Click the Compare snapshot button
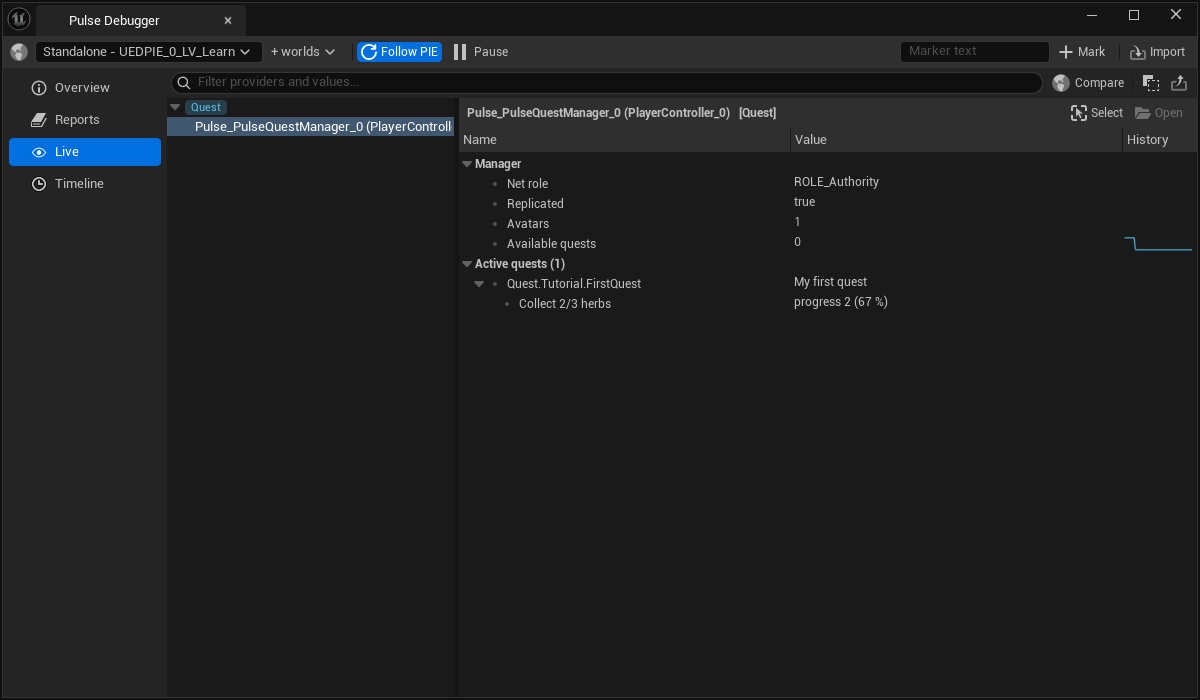Image resolution: width=1200 pixels, height=700 pixels. pyautogui.click(x=1089, y=83)
